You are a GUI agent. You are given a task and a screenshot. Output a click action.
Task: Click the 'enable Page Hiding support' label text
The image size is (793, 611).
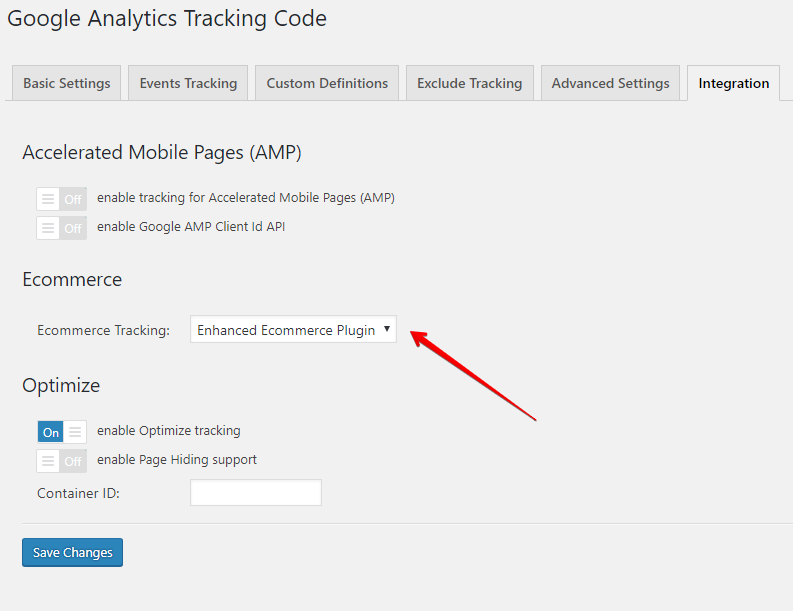click(x=177, y=460)
